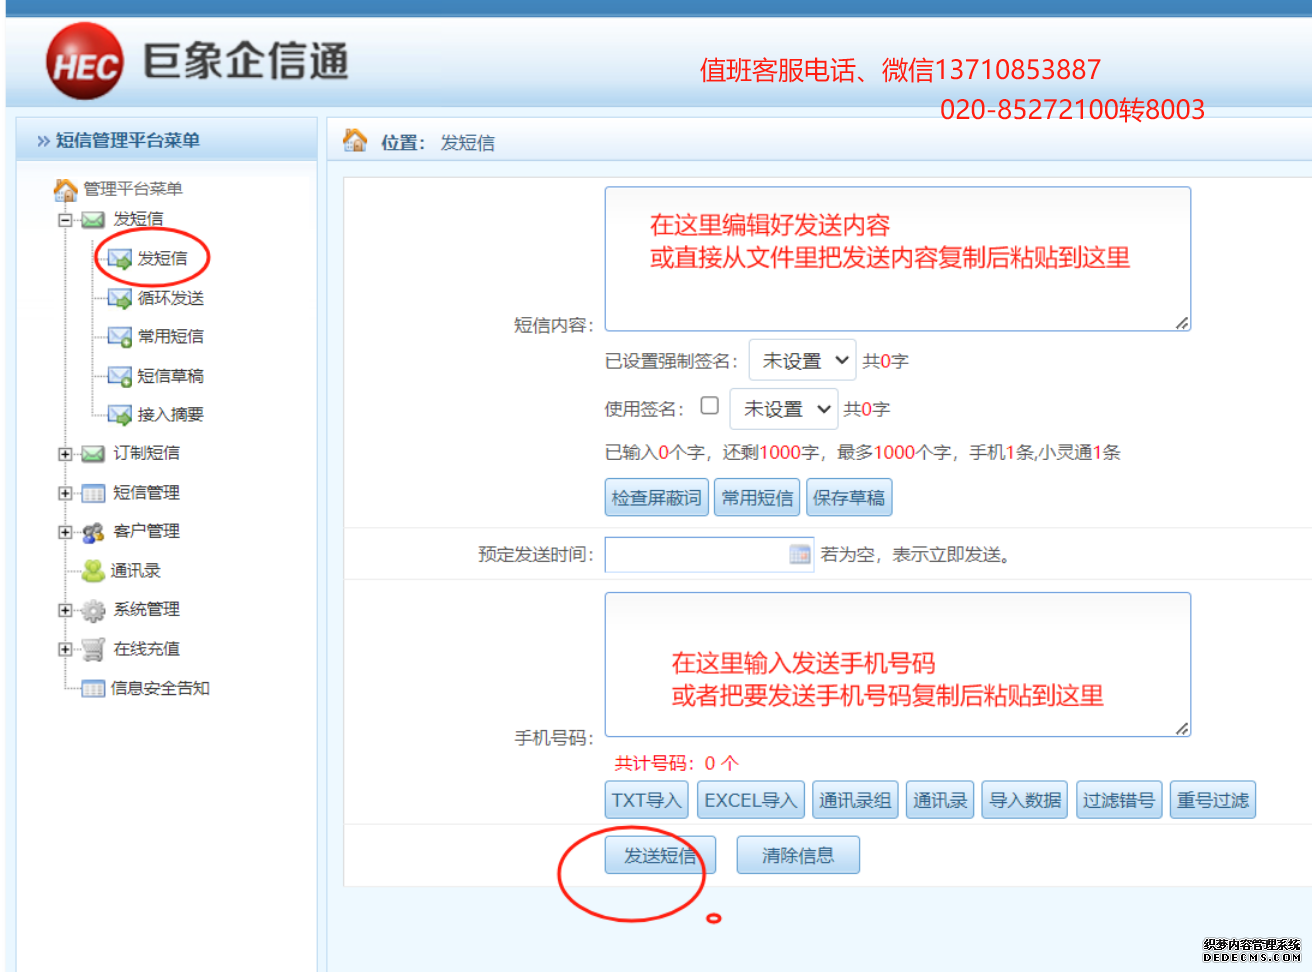
Task: Open 循环发送 in the sidebar menu
Action: [170, 298]
